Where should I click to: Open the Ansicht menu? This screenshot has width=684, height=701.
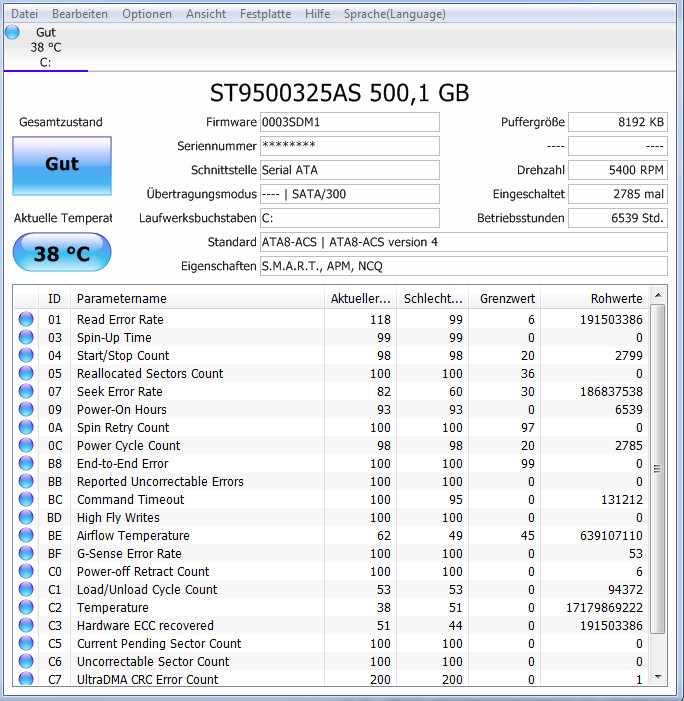[x=206, y=14]
